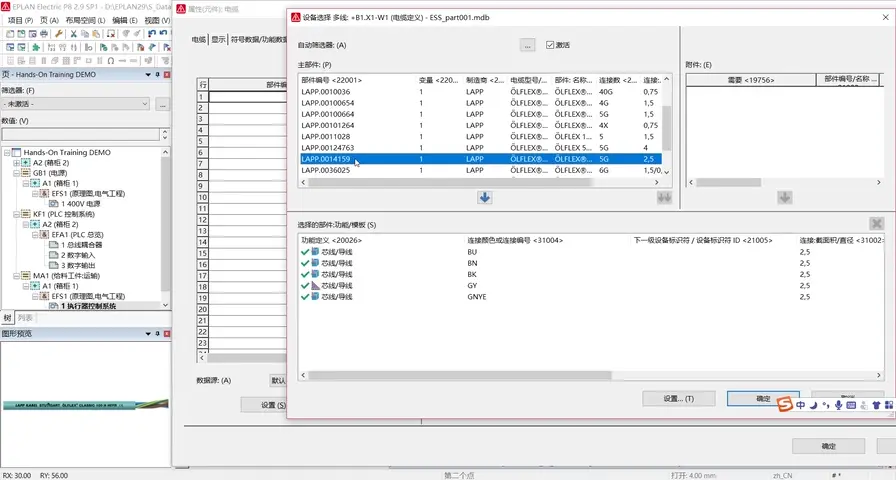Screen dimensions: 896x480
Task: Click the 数值 input field
Action: 81,135
